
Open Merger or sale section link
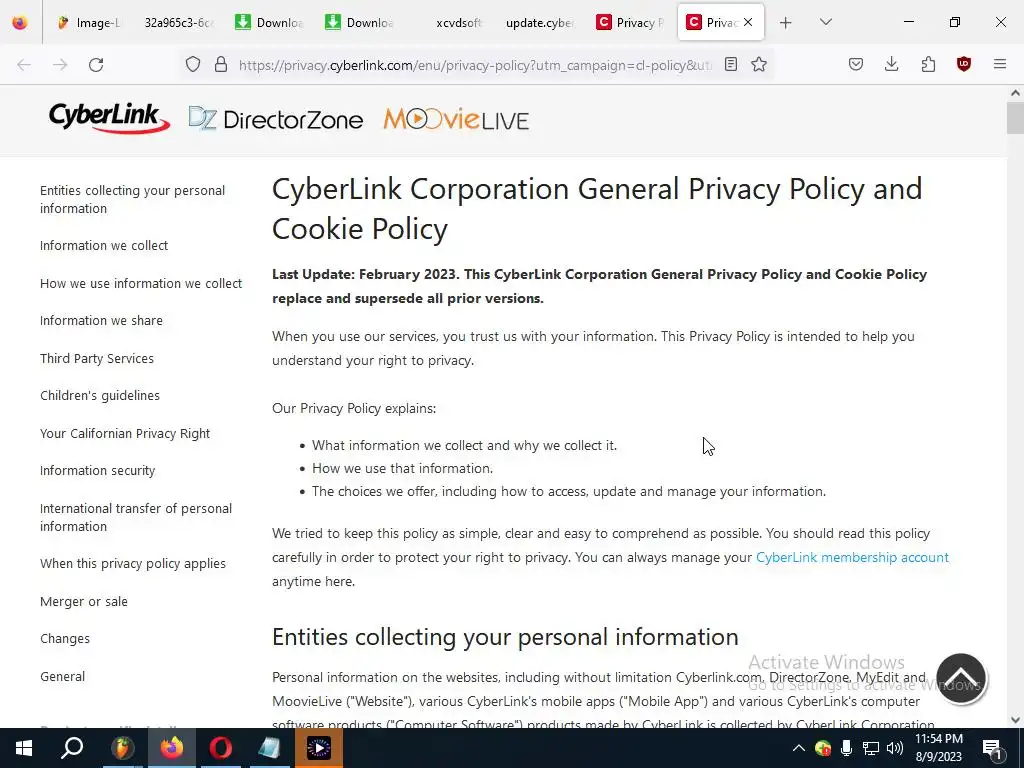tap(84, 601)
